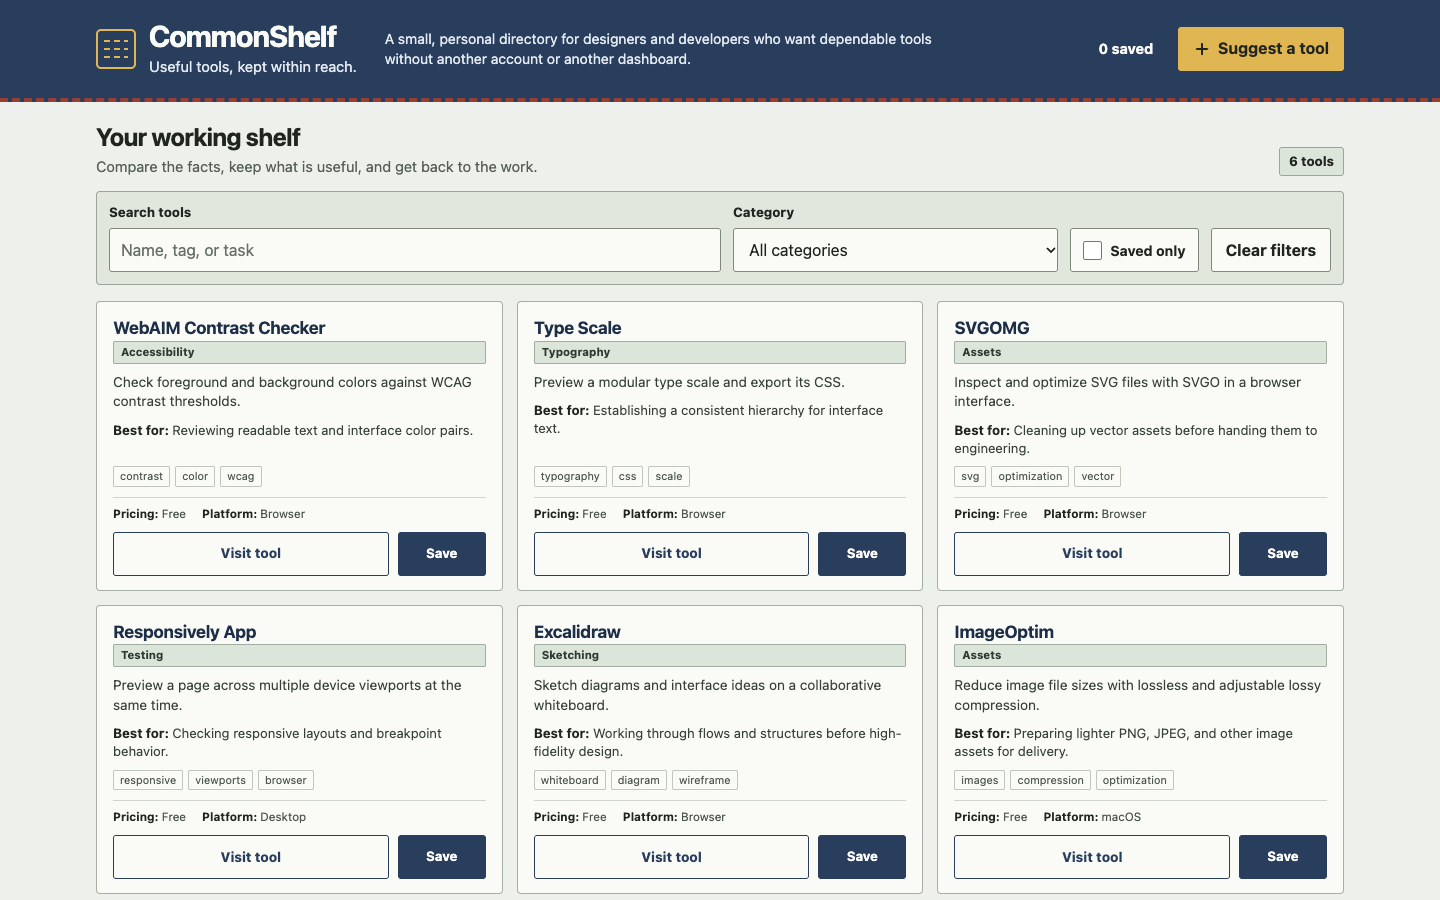Click the Sketching category label
Viewport: 1440px width, 900px height.
click(720, 655)
